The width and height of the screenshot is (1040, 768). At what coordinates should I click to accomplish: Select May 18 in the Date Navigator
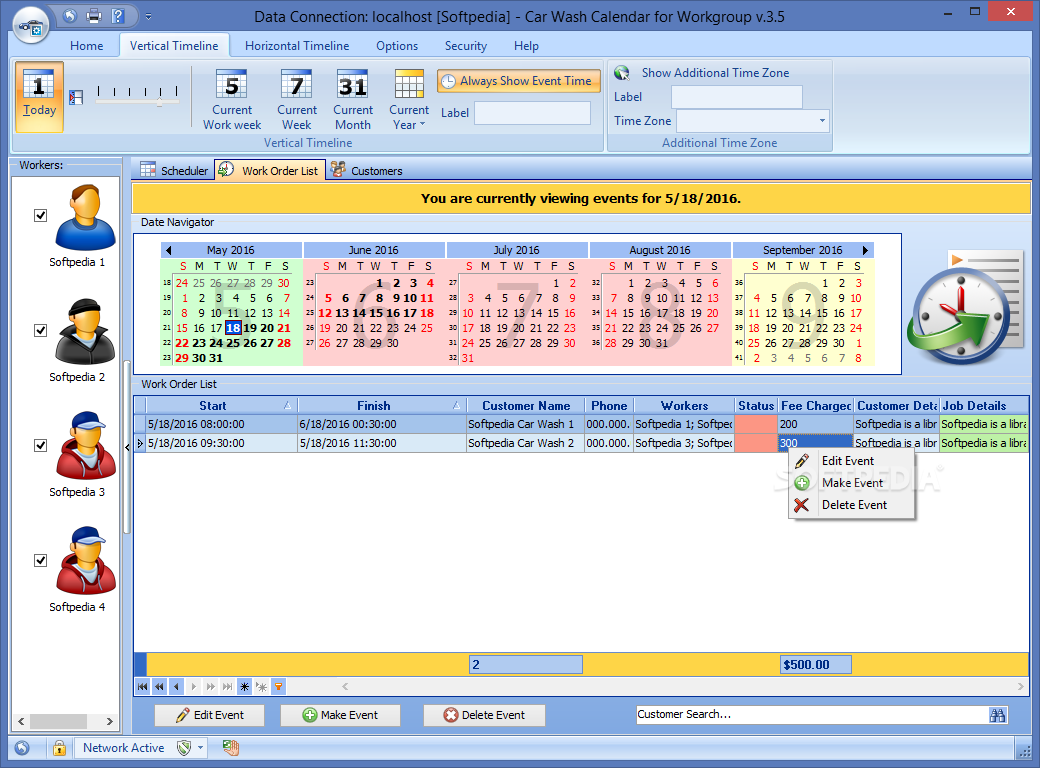tap(233, 328)
